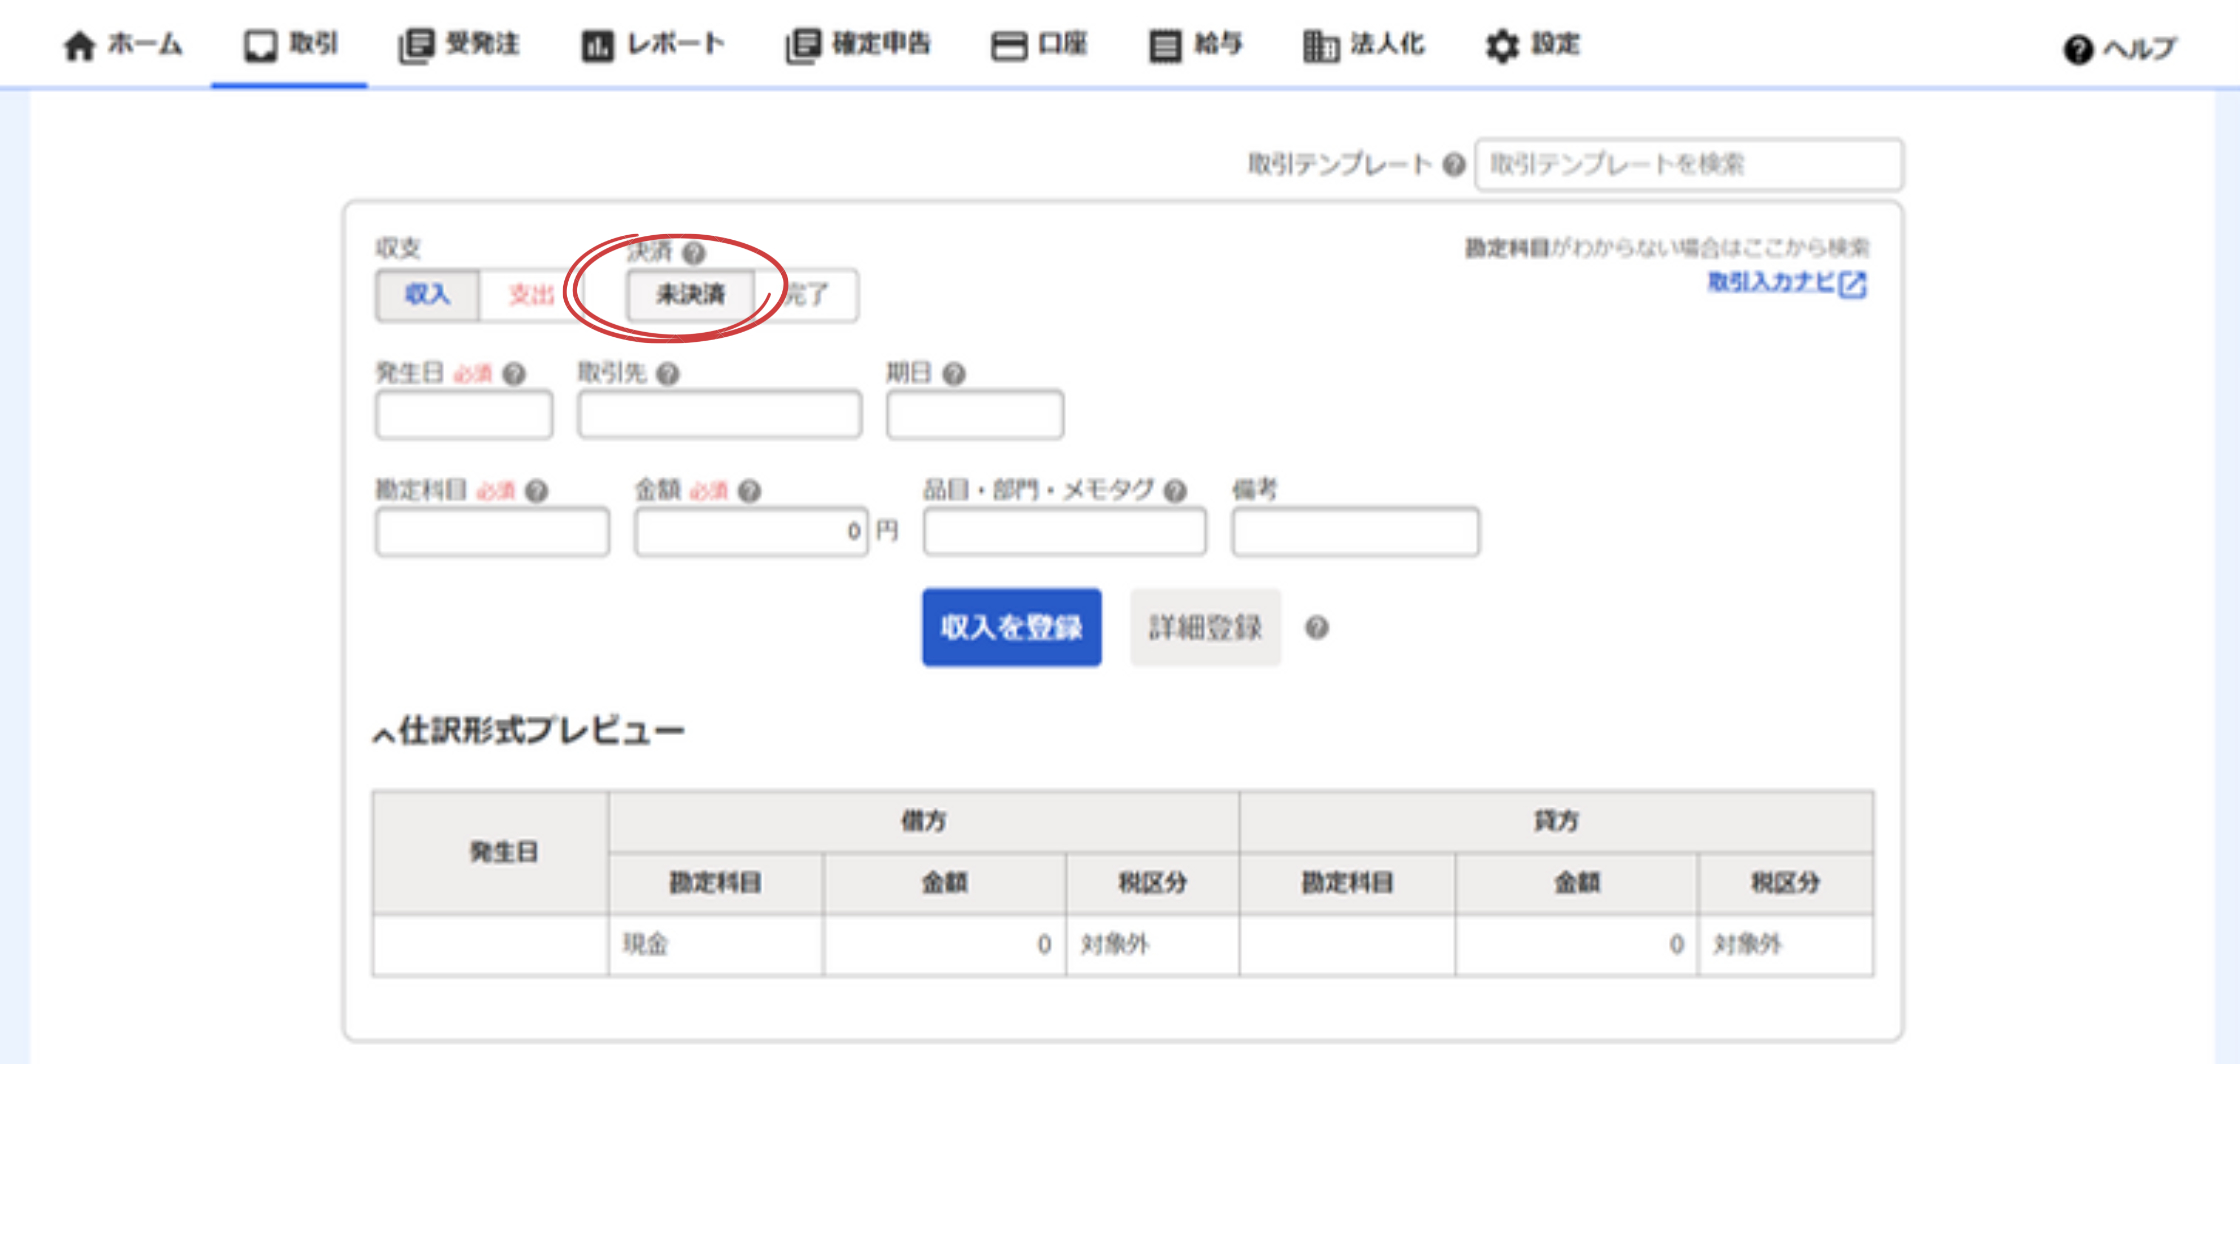Select 未決済 unsettled toggle
Screen dimensions: 2240x1260
point(690,295)
